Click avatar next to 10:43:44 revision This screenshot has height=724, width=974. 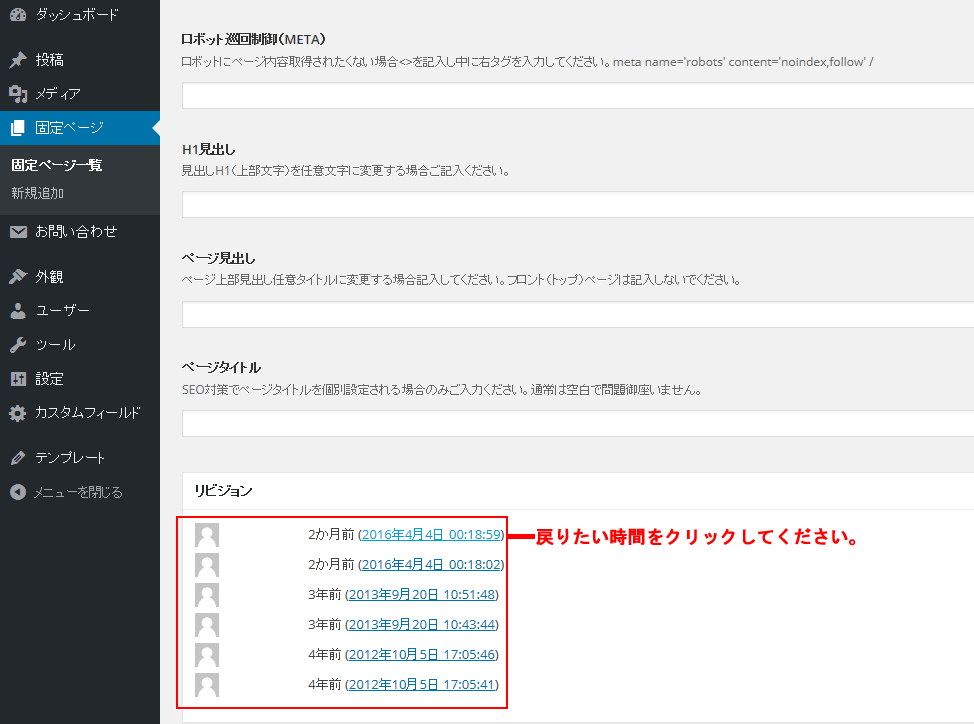pos(207,625)
